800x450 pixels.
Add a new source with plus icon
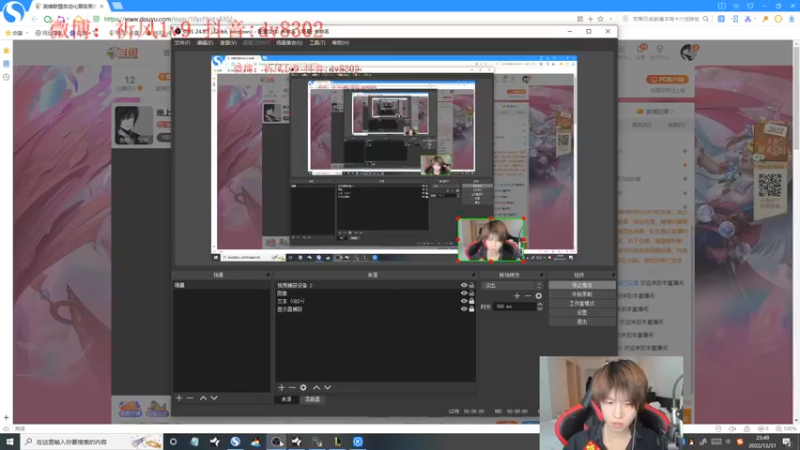click(281, 388)
